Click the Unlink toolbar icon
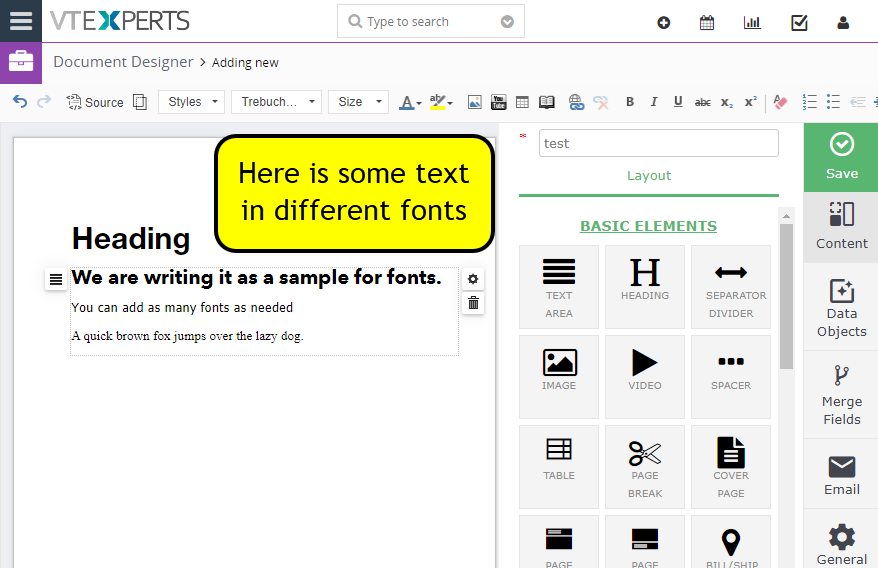 point(601,102)
